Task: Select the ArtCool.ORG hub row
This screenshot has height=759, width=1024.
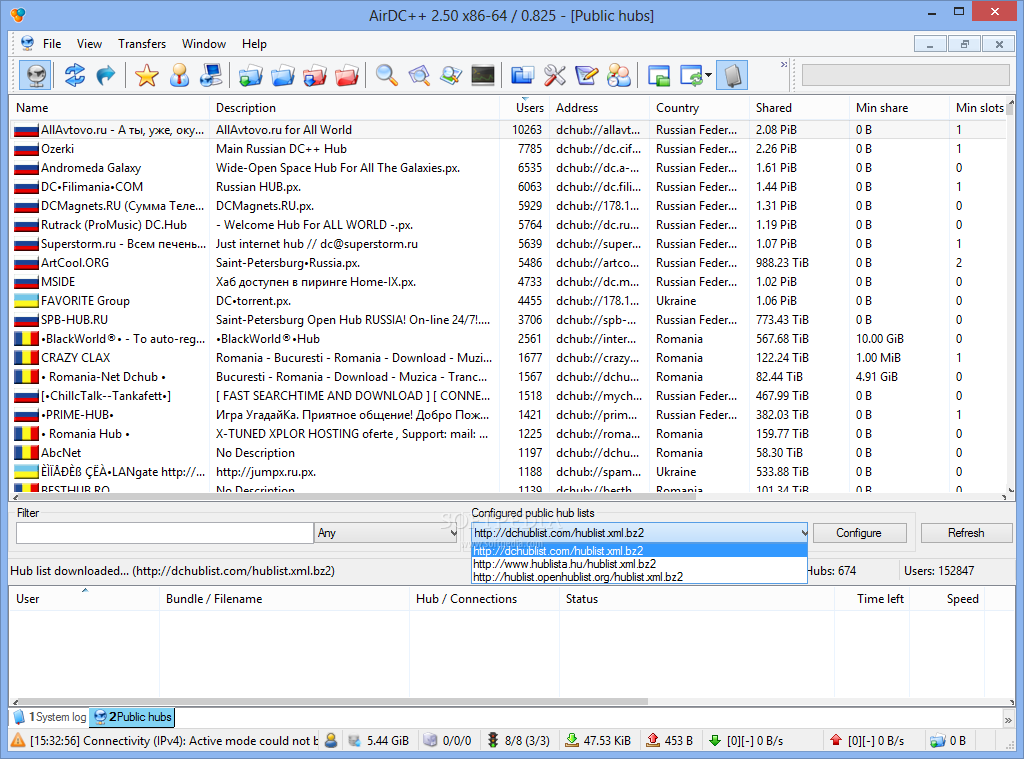Action: tap(507, 263)
